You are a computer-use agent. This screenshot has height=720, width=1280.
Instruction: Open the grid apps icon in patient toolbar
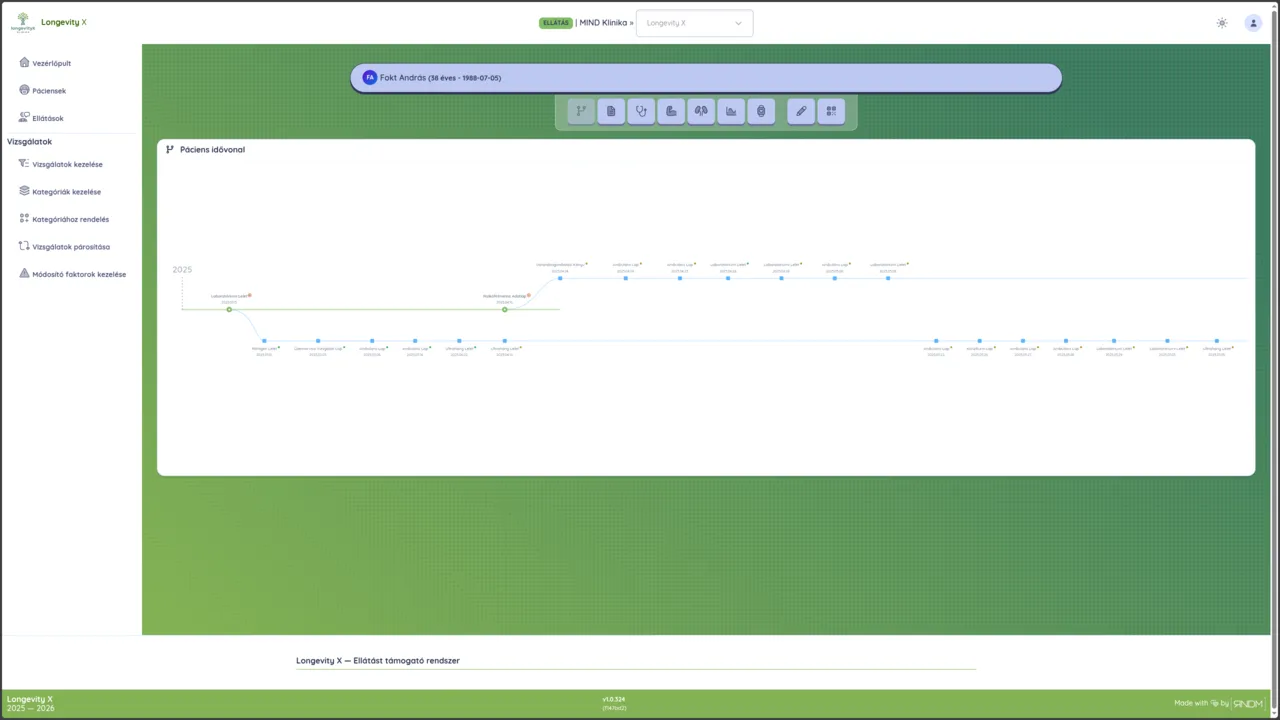pyautogui.click(x=831, y=111)
